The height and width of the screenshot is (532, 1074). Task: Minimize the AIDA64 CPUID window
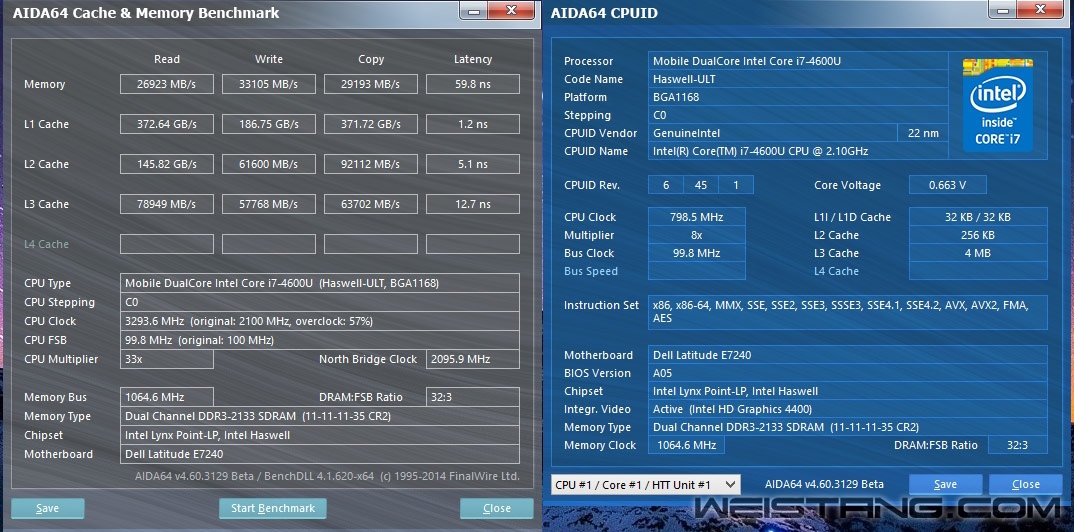(x=1001, y=10)
